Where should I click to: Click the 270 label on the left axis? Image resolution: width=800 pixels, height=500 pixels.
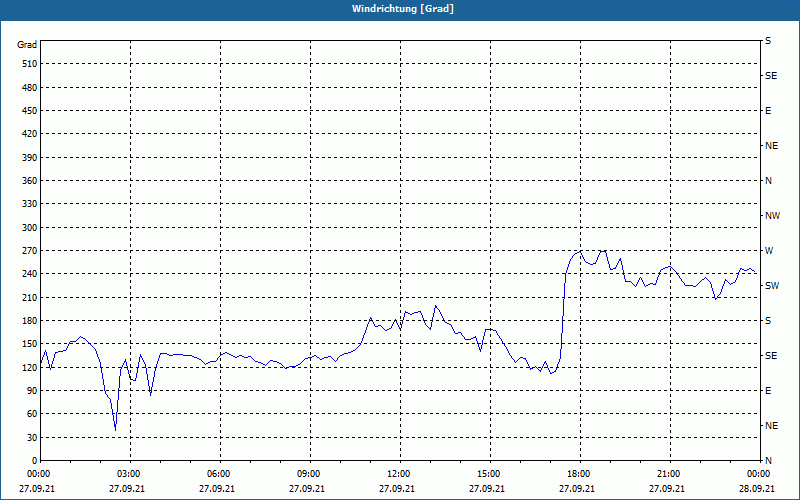28,251
